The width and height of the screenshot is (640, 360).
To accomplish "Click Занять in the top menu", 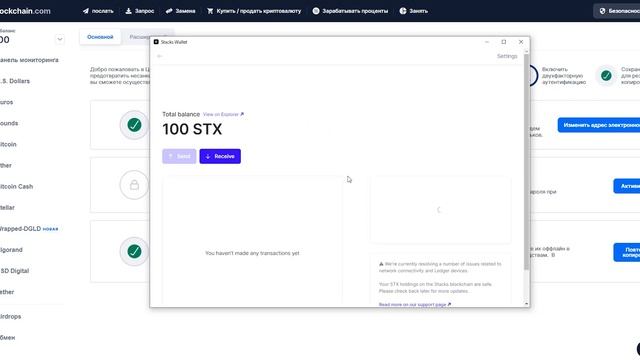I will coord(418,11).
